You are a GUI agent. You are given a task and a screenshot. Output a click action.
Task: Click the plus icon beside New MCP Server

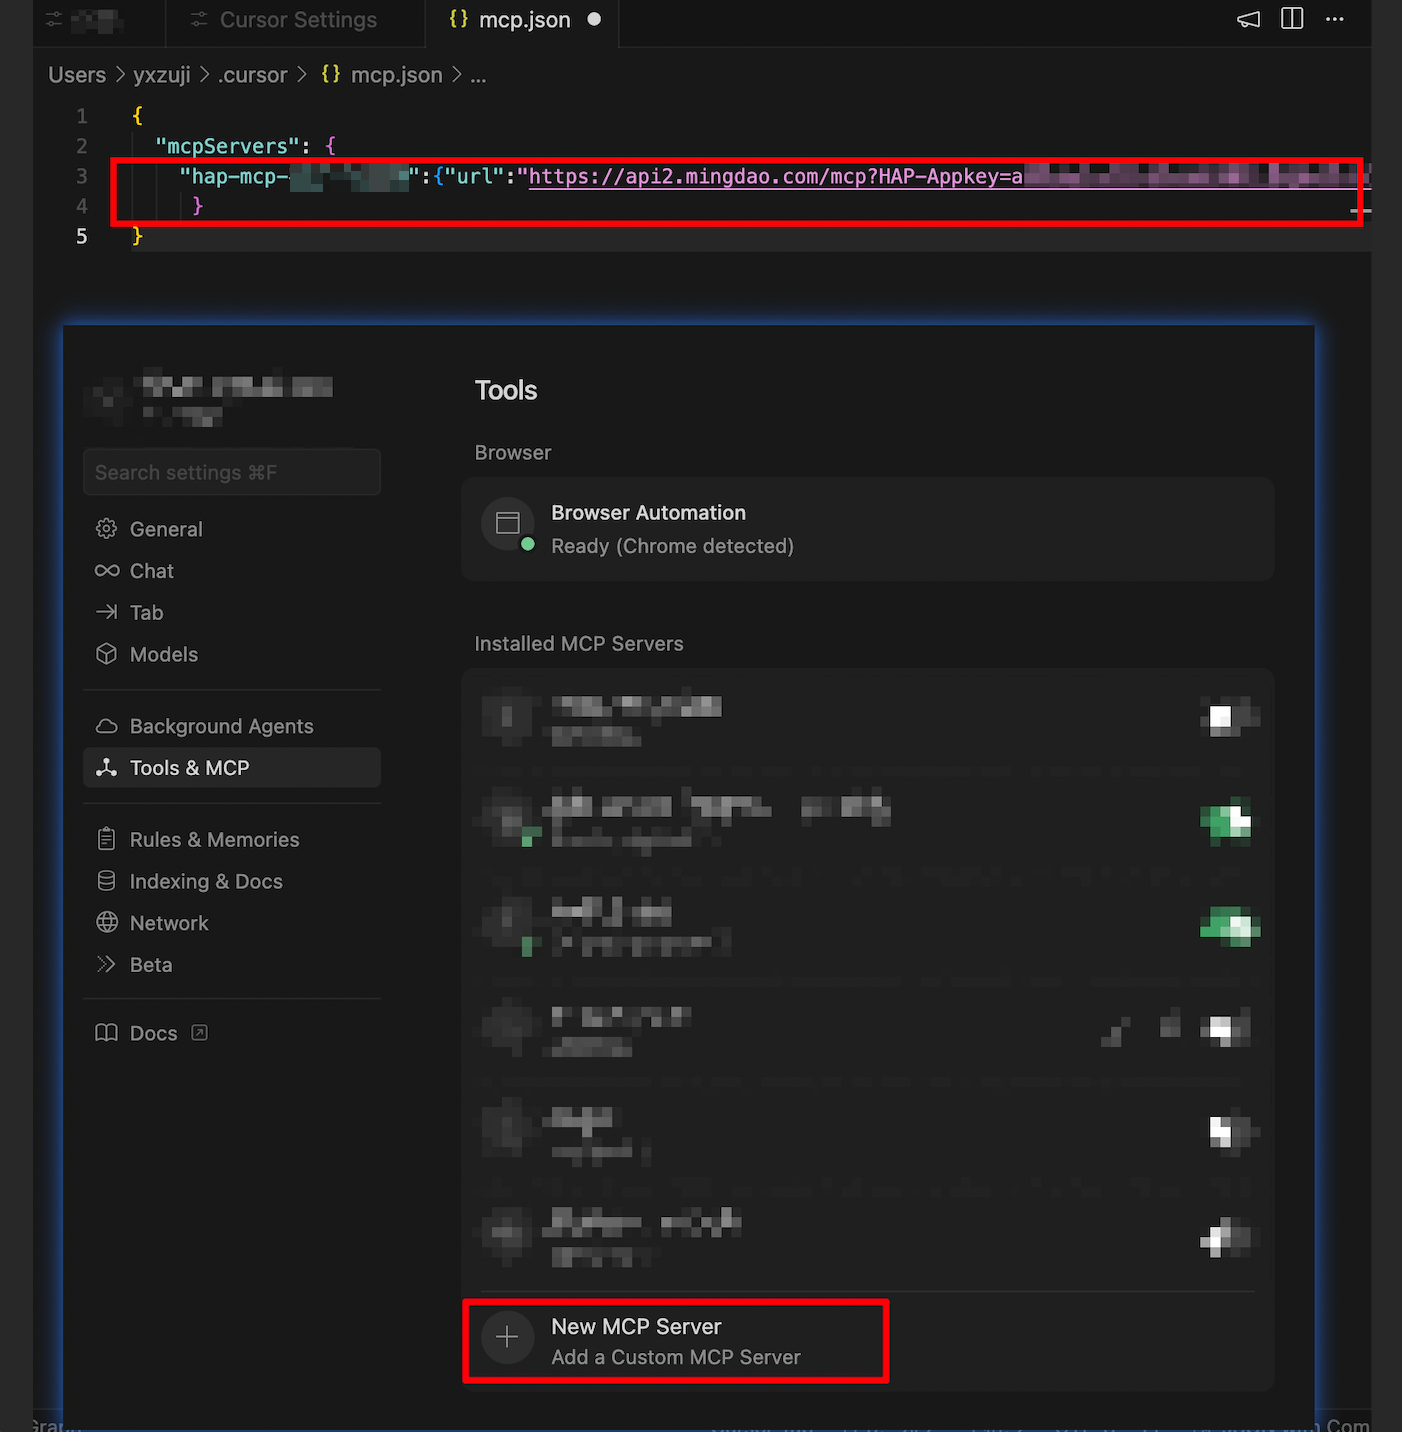pyautogui.click(x=507, y=1337)
